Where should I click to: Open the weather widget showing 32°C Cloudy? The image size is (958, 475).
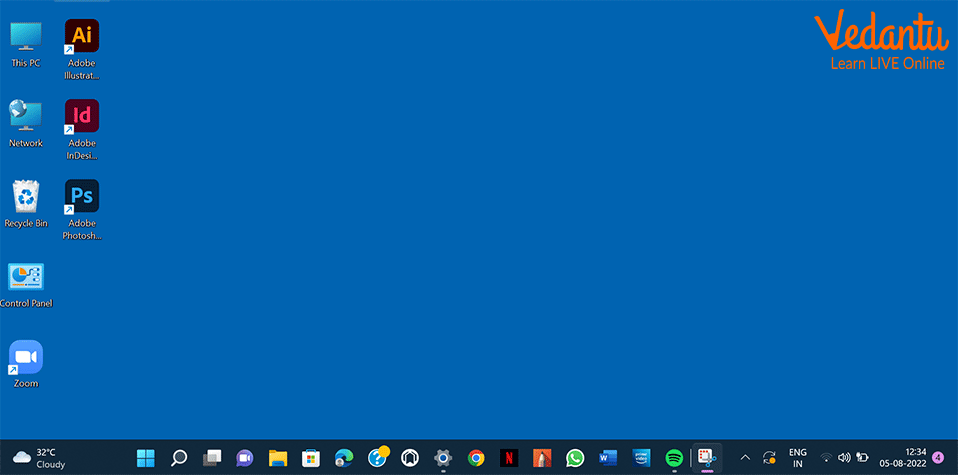point(40,458)
